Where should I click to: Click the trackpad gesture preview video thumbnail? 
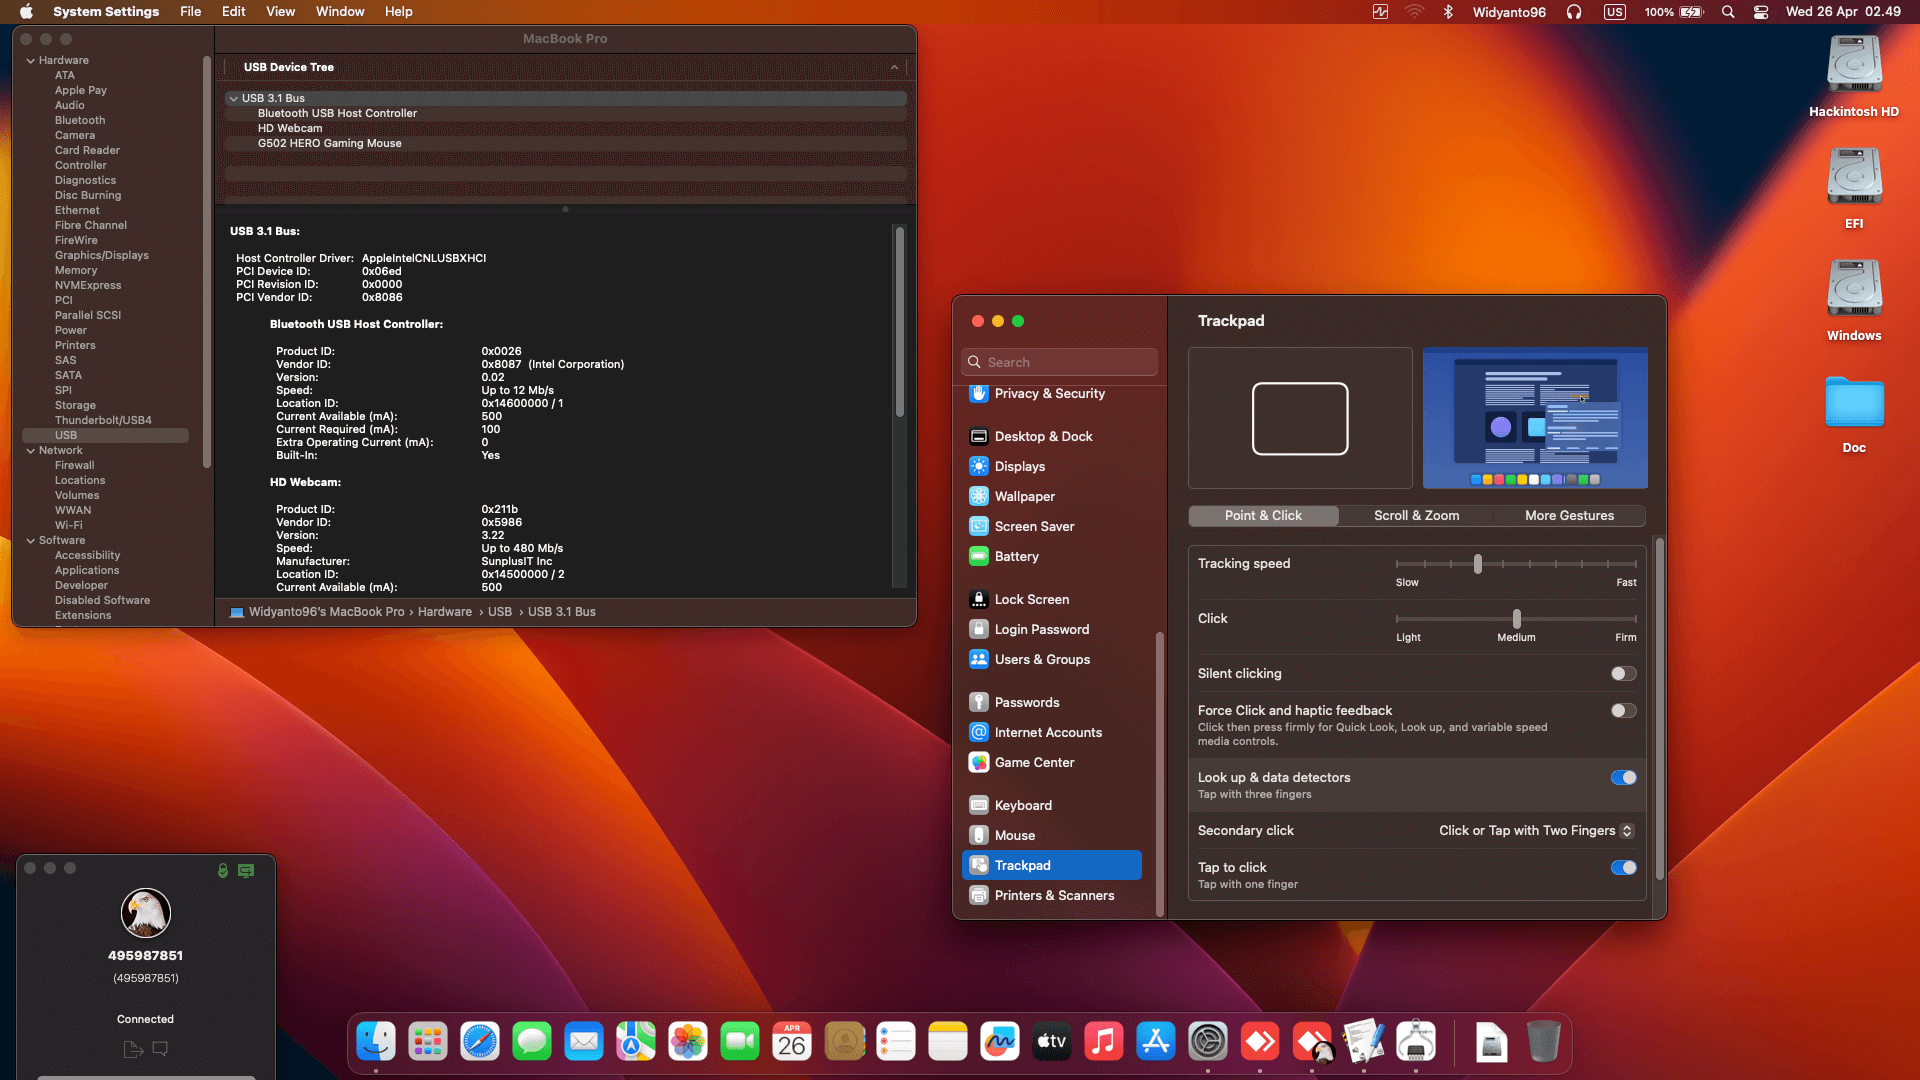pyautogui.click(x=1535, y=418)
